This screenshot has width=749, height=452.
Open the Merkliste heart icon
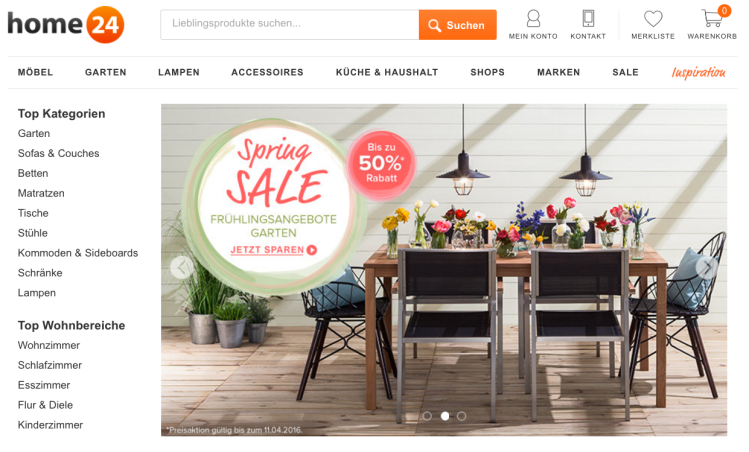point(653,19)
